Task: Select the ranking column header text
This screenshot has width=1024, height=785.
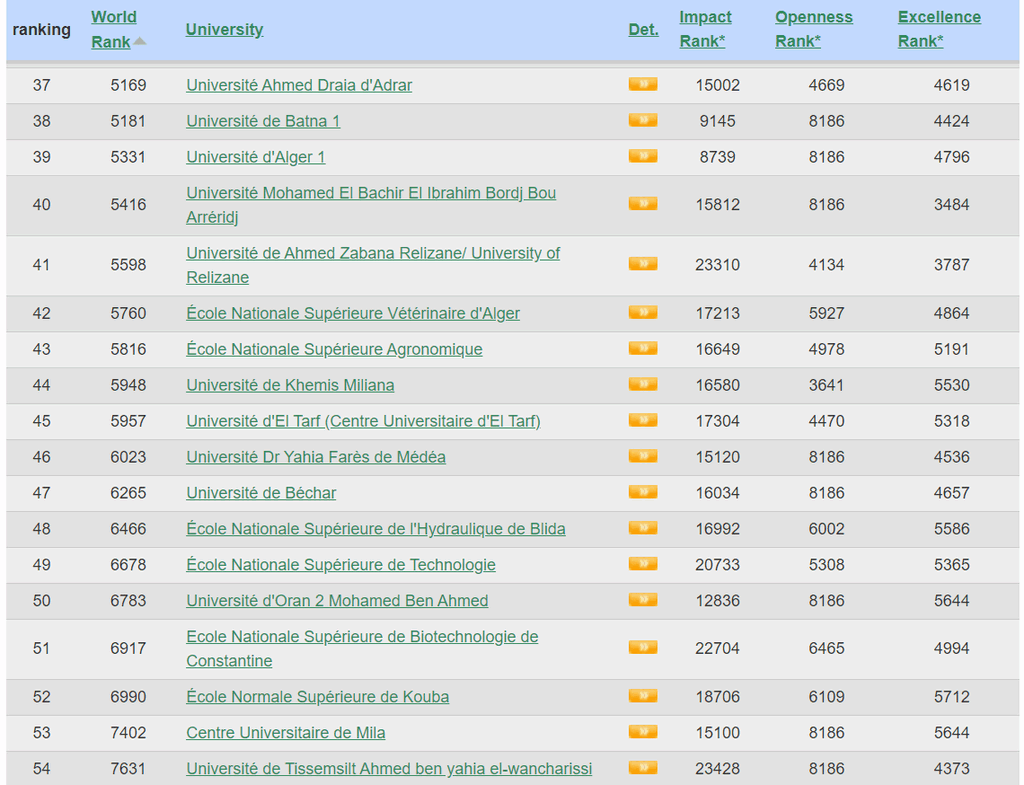Action: (41, 29)
